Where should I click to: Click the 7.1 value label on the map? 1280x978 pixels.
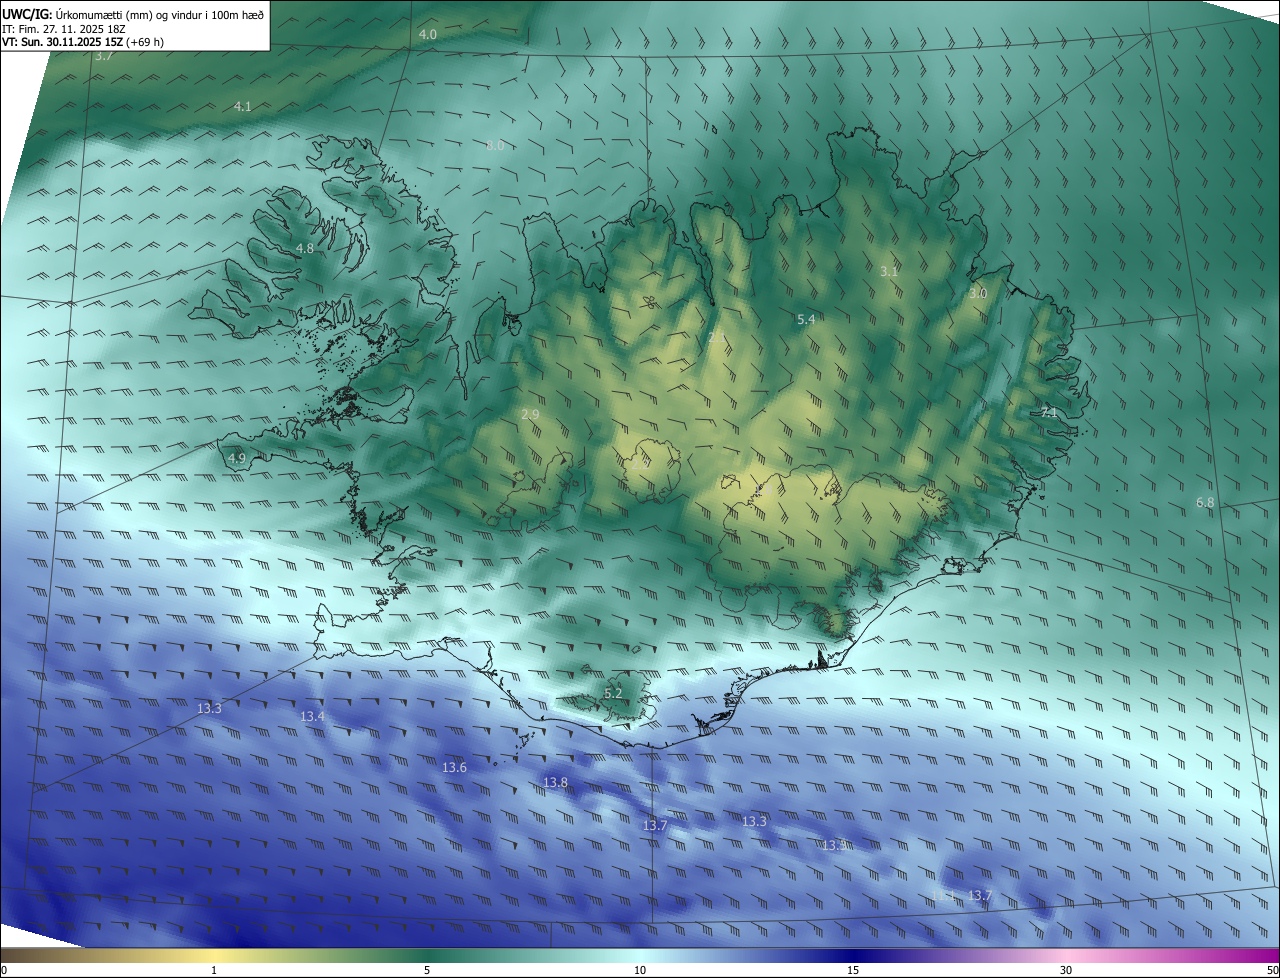coord(1049,412)
